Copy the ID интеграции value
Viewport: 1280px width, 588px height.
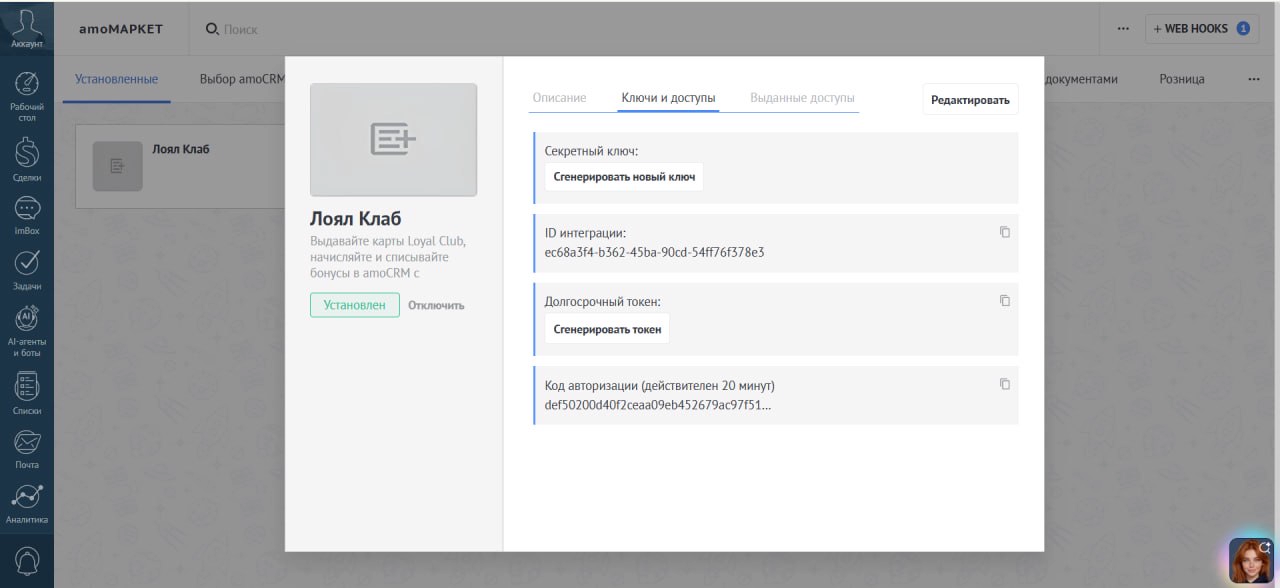pyautogui.click(x=1005, y=232)
